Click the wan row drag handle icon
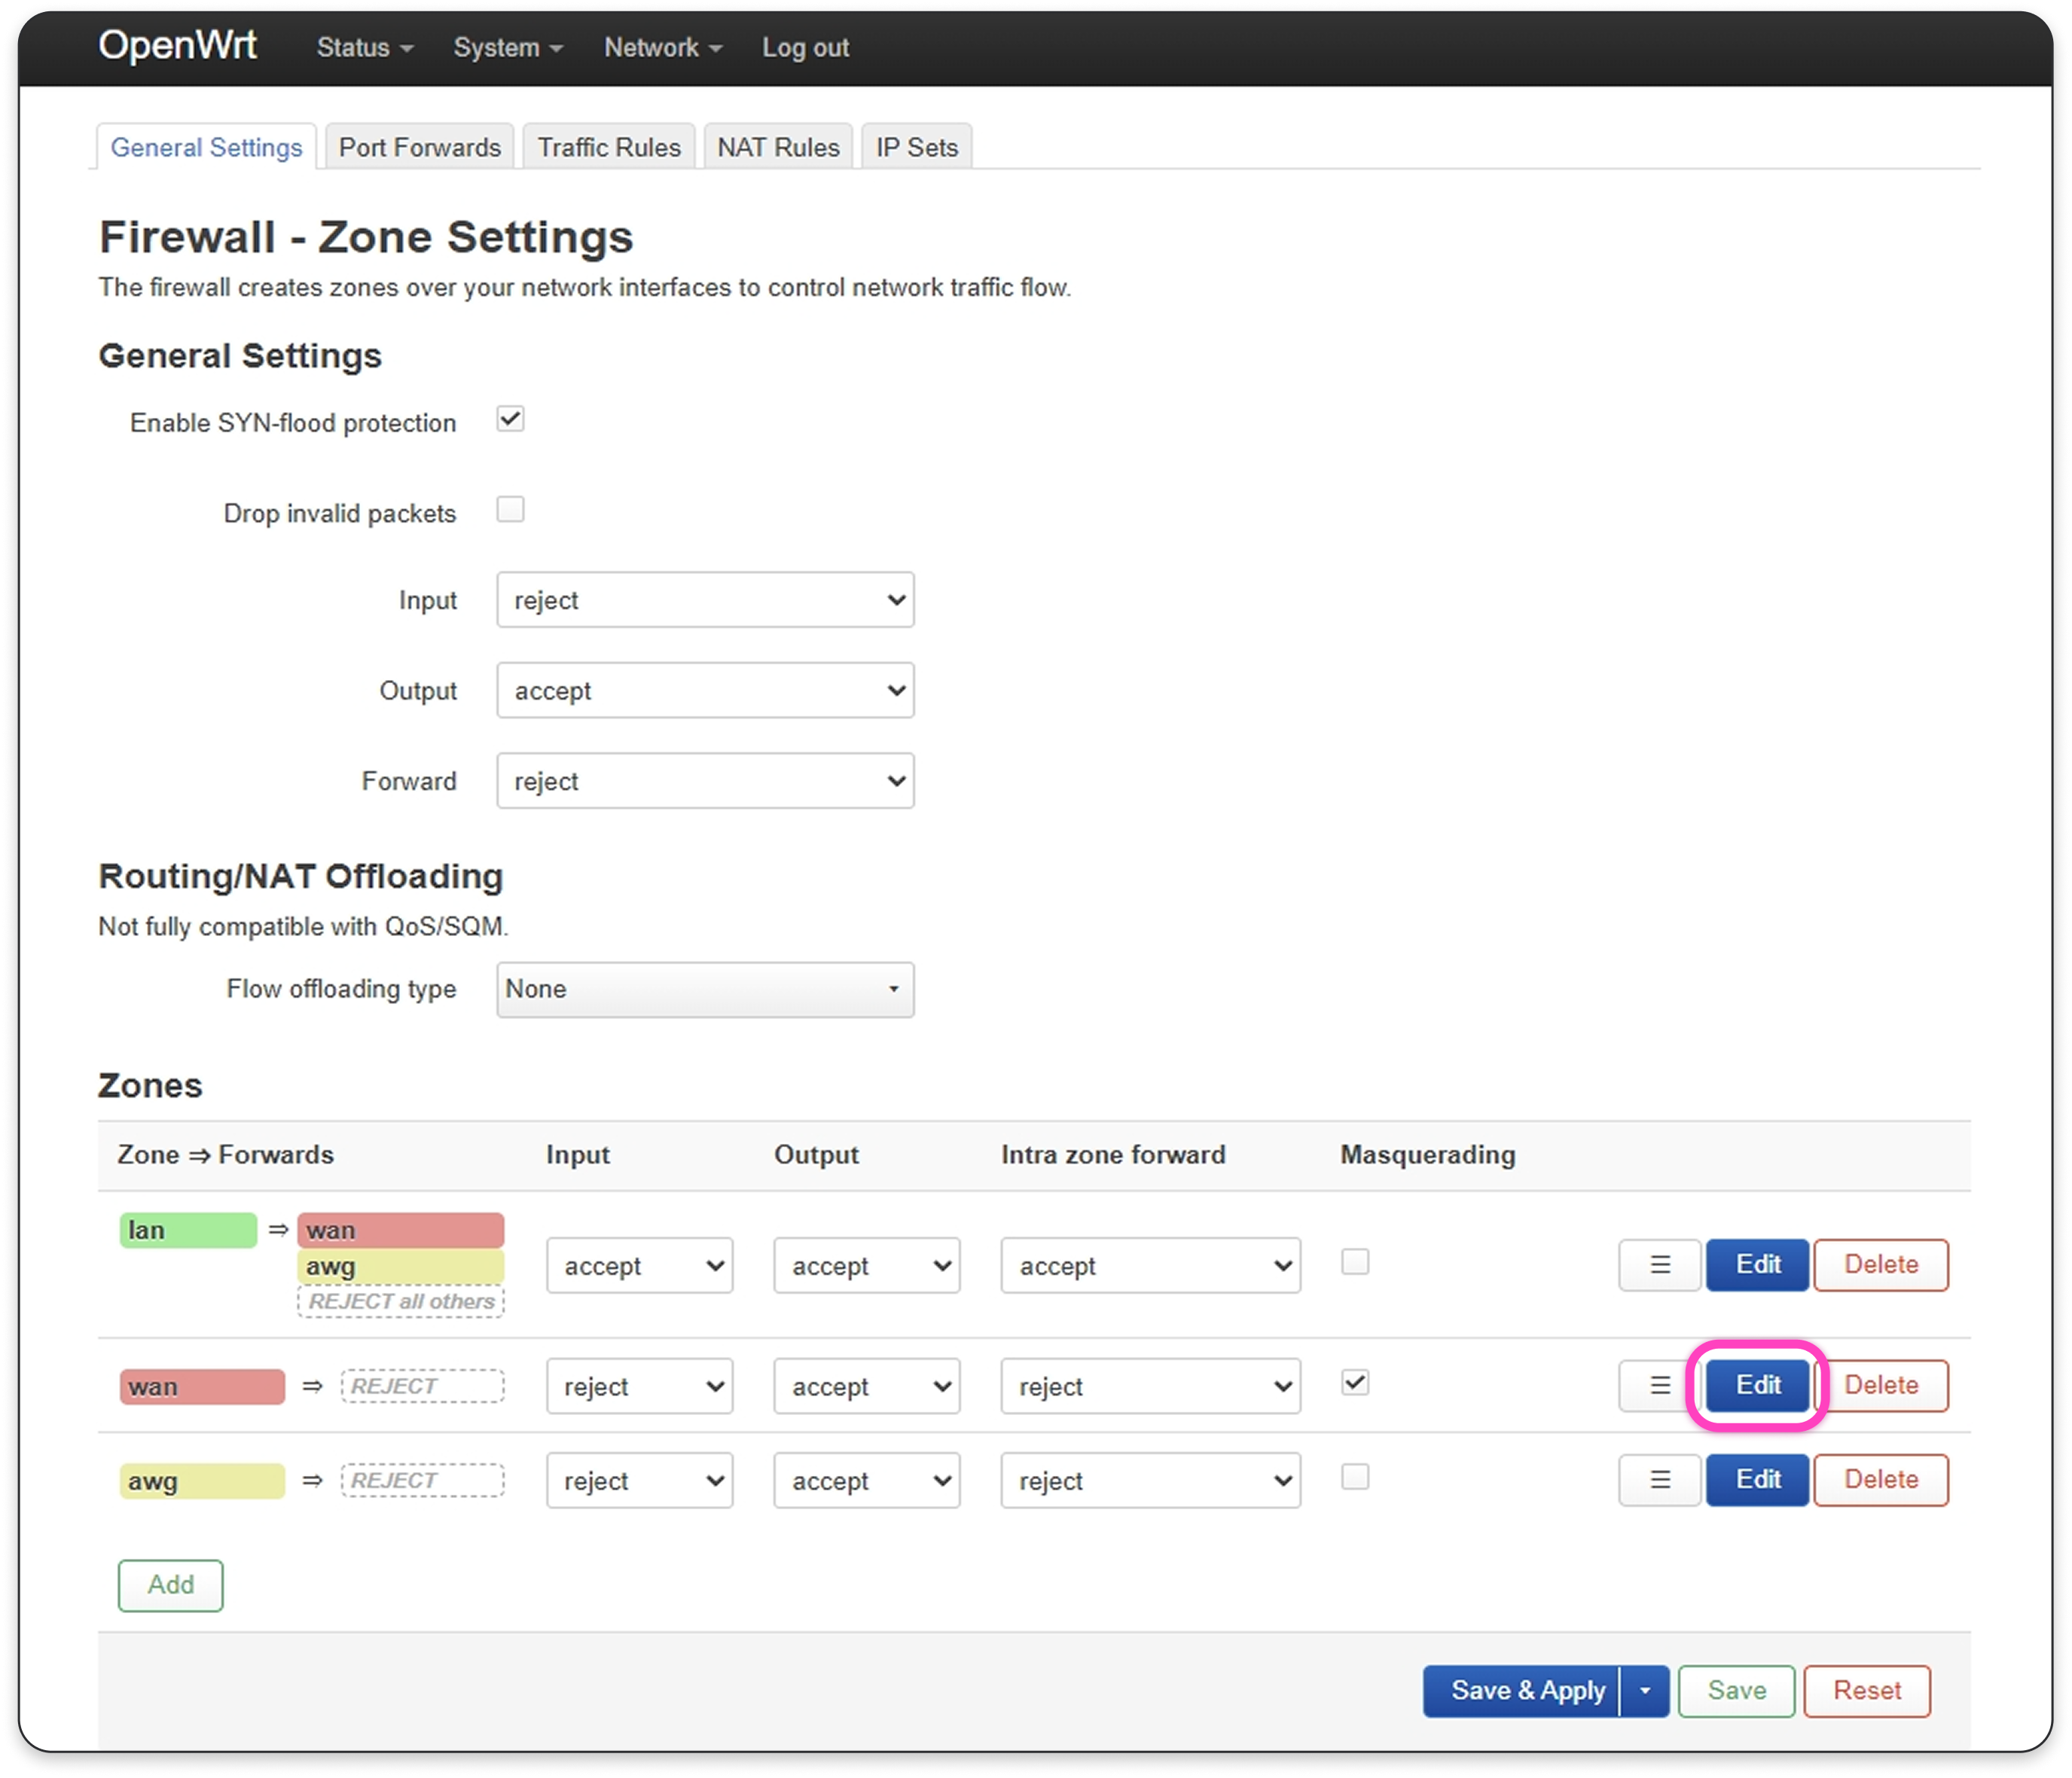Screen dimensions: 2072x1778 point(1659,1385)
